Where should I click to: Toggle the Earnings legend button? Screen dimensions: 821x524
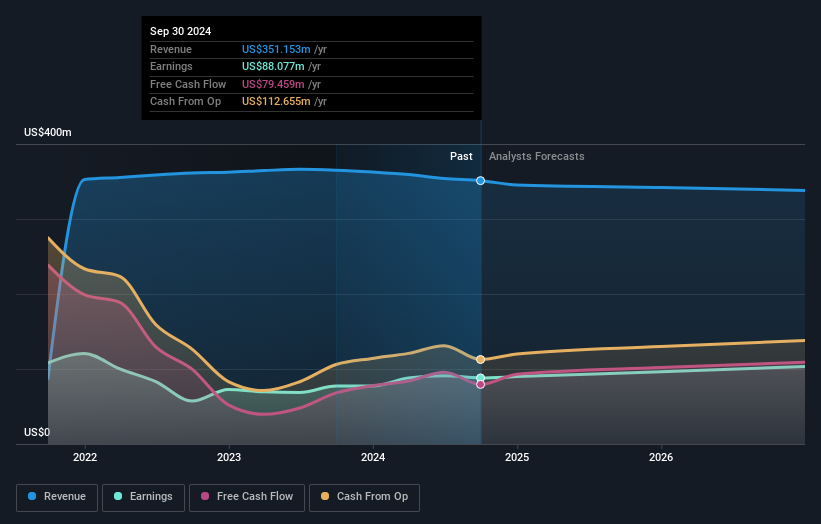(143, 497)
